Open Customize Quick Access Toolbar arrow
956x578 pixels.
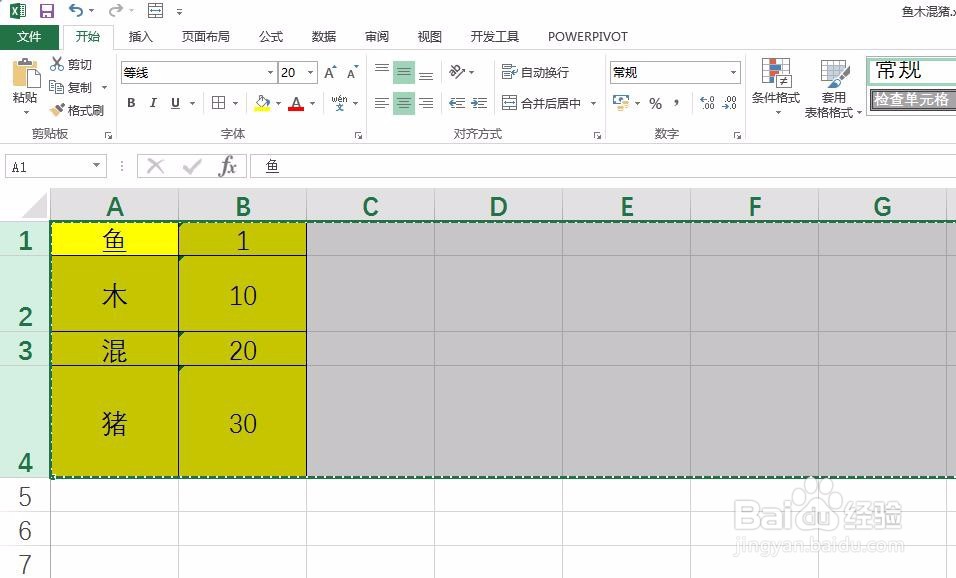click(179, 11)
